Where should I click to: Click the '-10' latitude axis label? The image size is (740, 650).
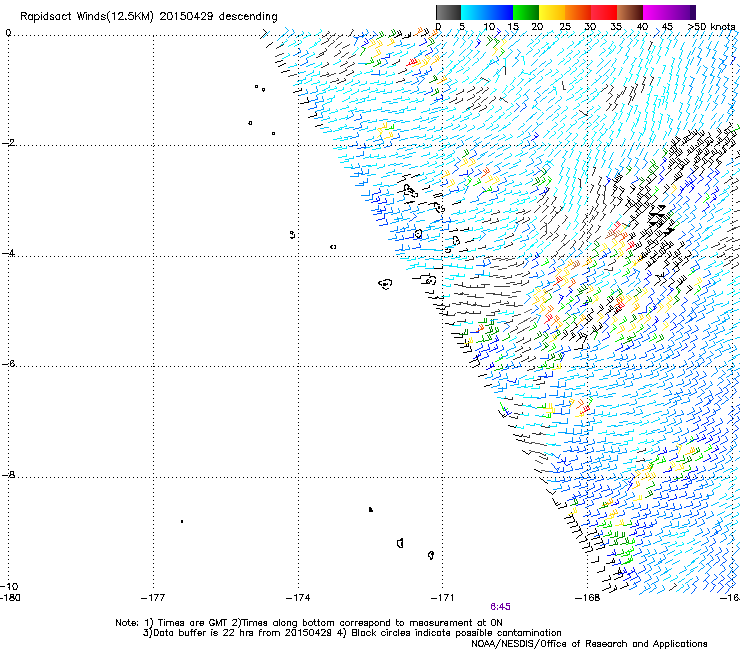(x=9, y=586)
